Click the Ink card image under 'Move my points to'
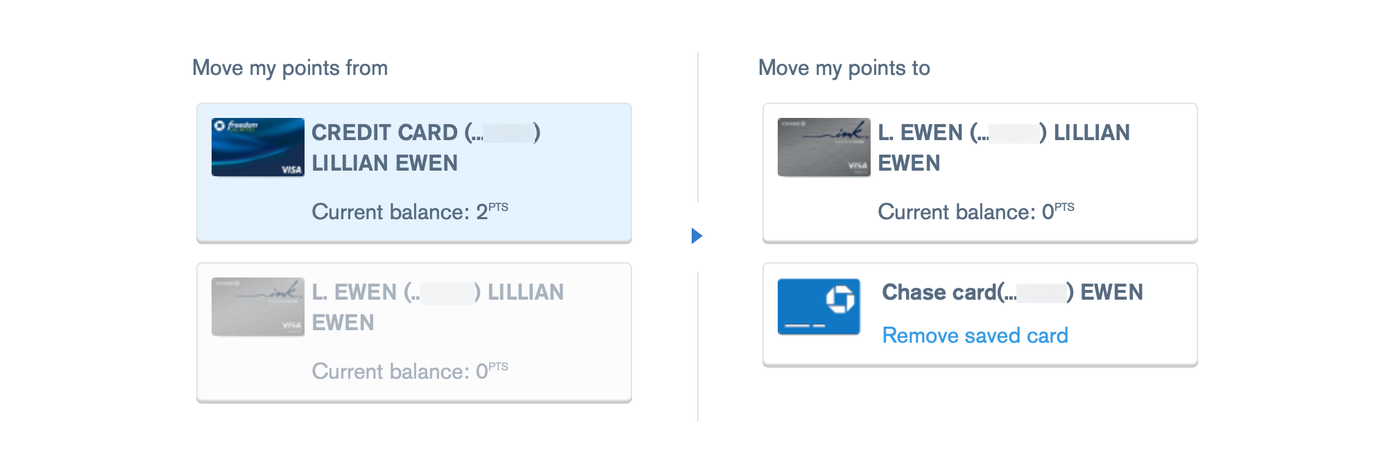The image size is (1400, 462). (824, 147)
